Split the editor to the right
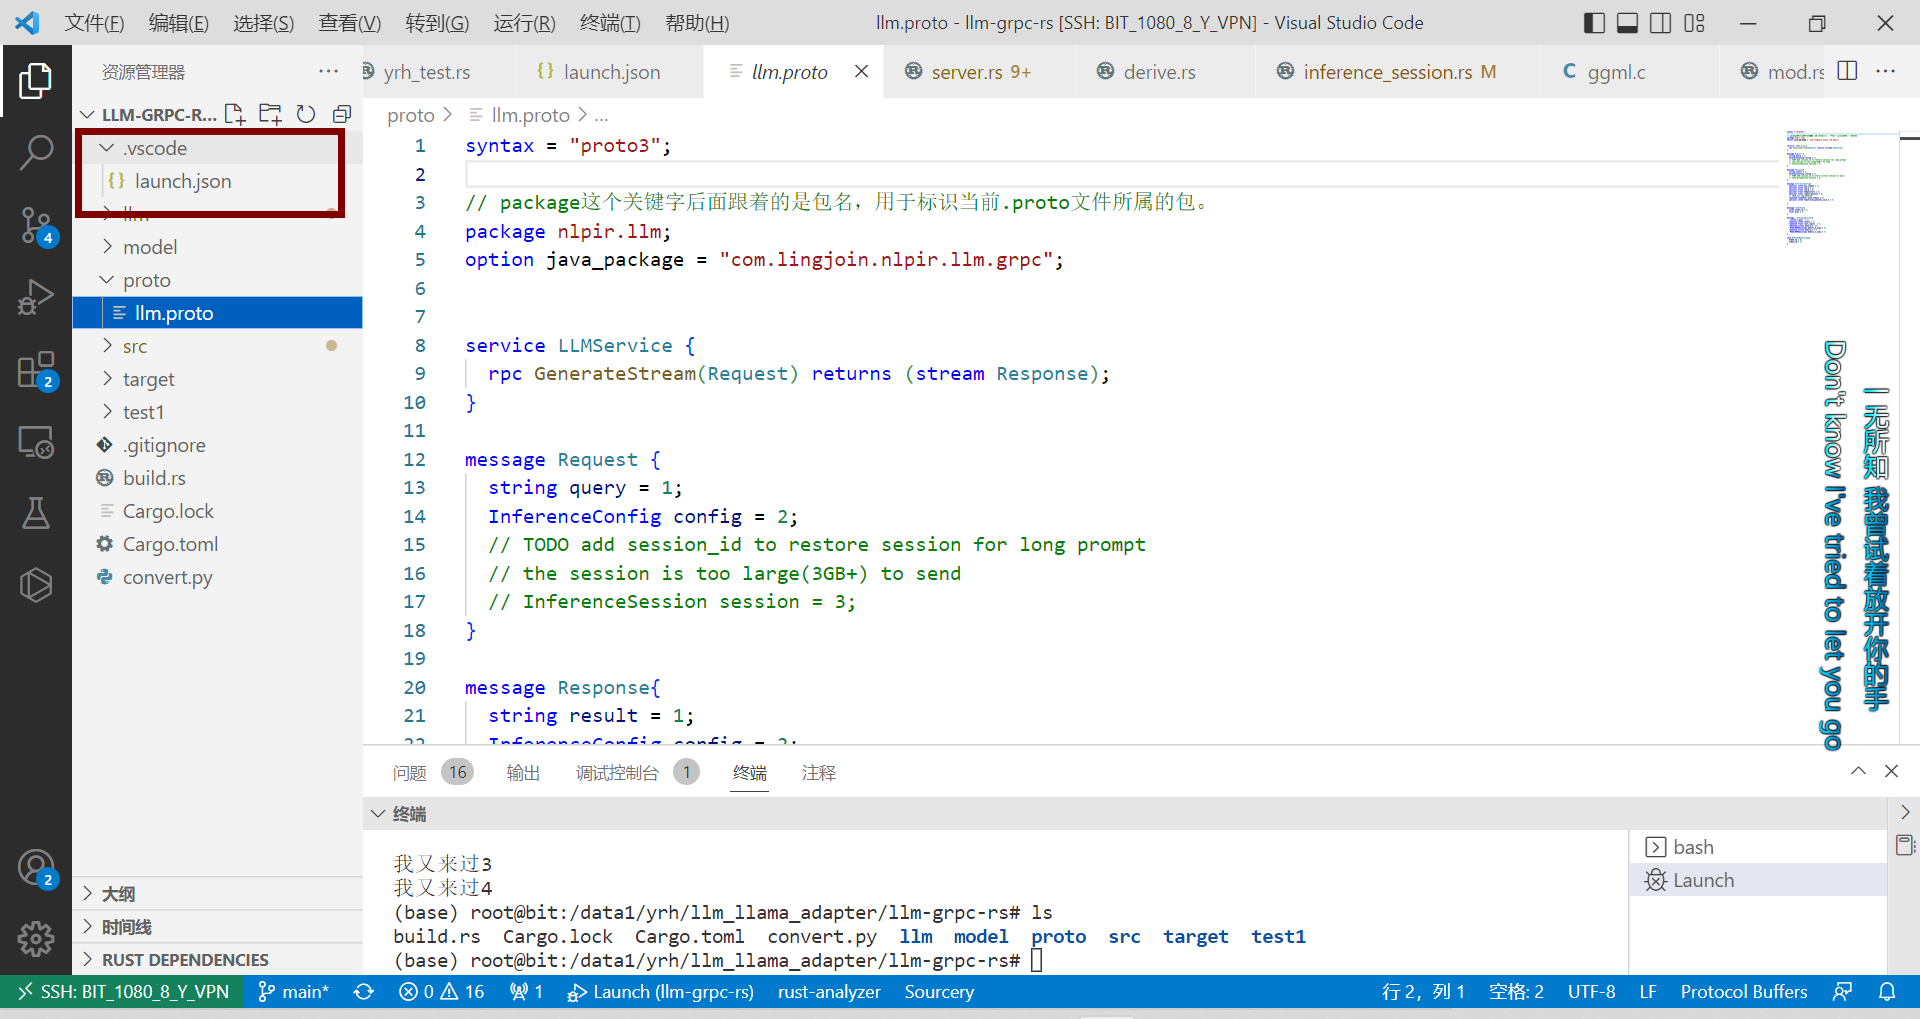 (x=1848, y=71)
